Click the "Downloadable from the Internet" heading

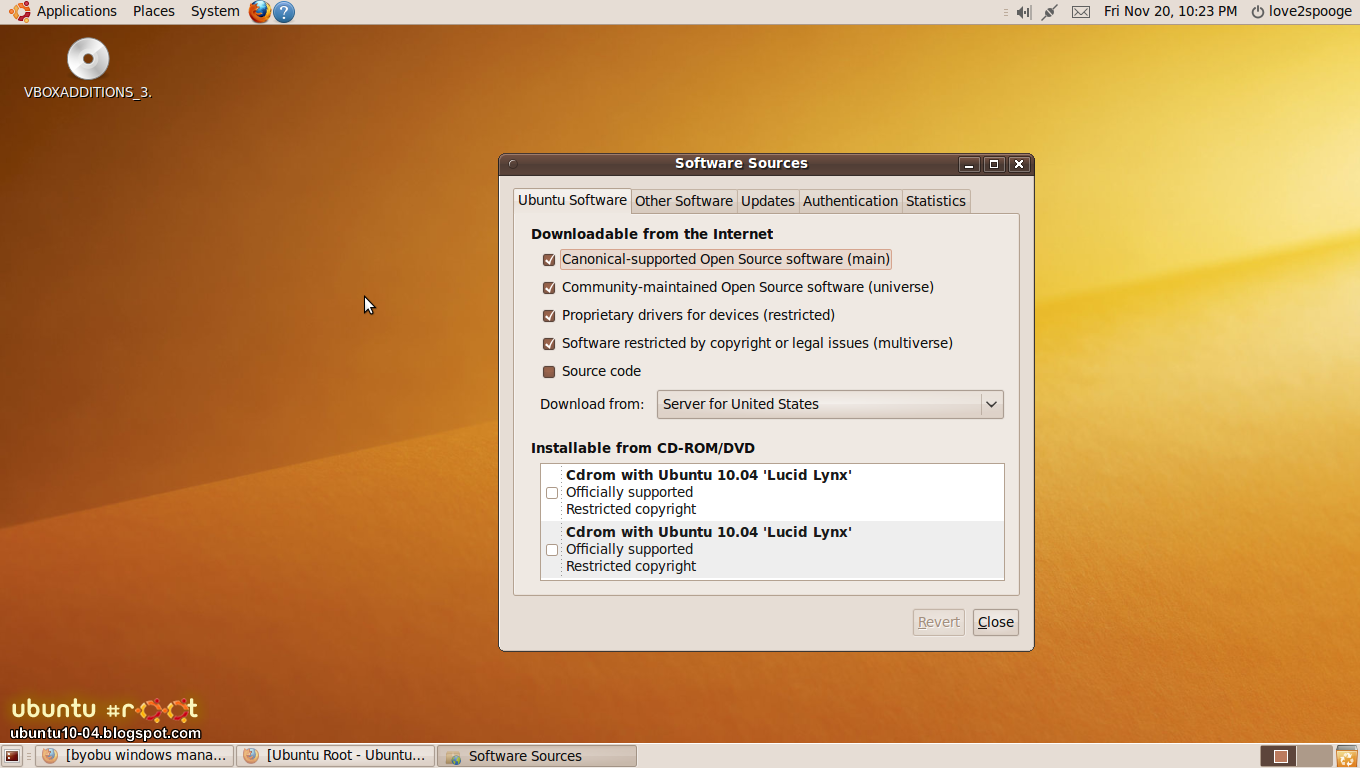[652, 234]
